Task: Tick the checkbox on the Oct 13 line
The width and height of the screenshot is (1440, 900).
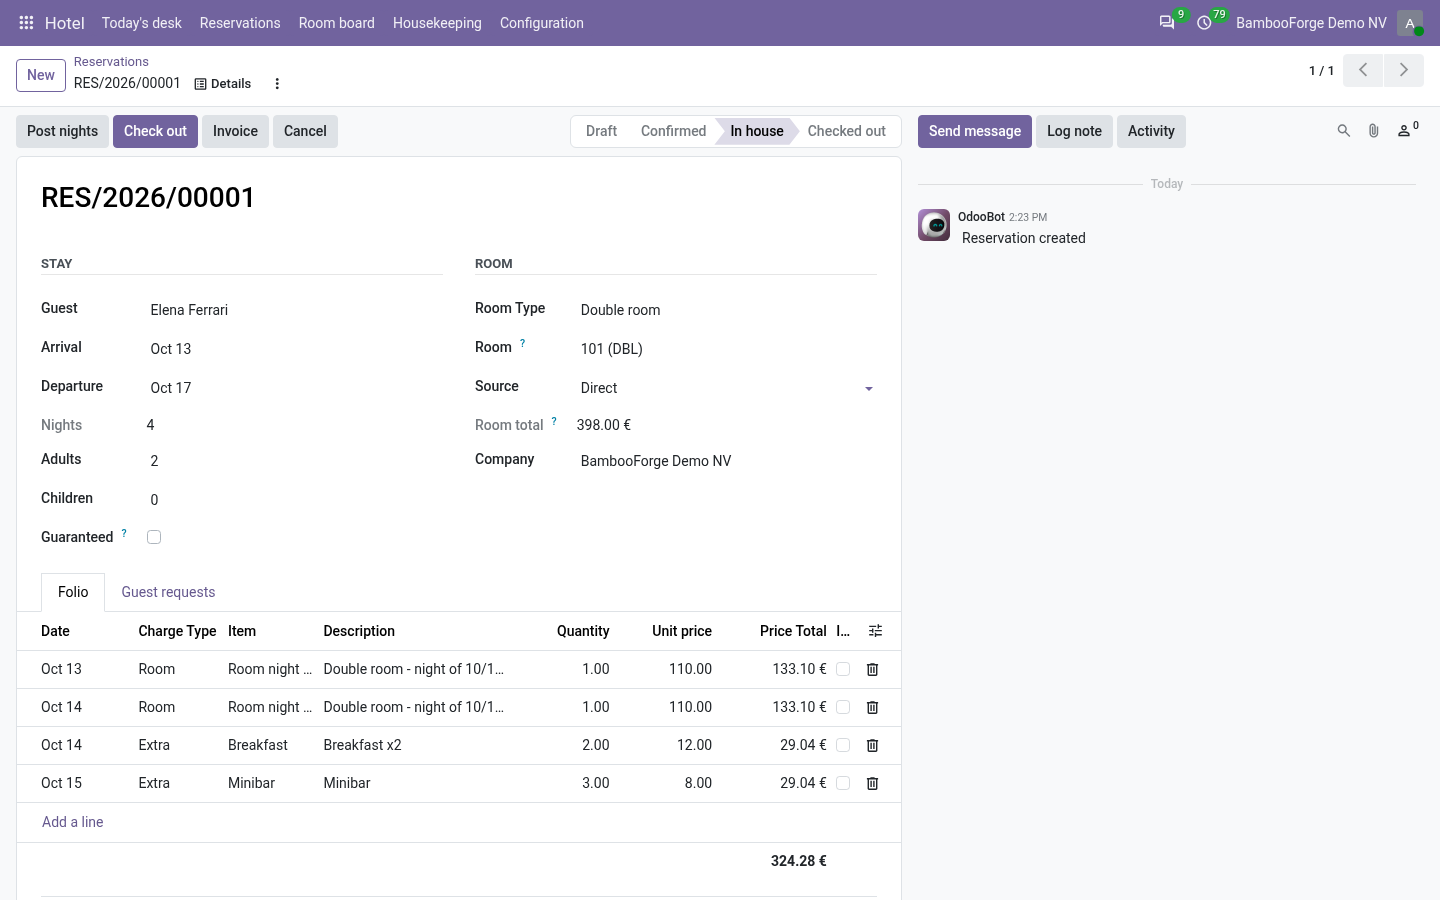Action: tap(843, 669)
